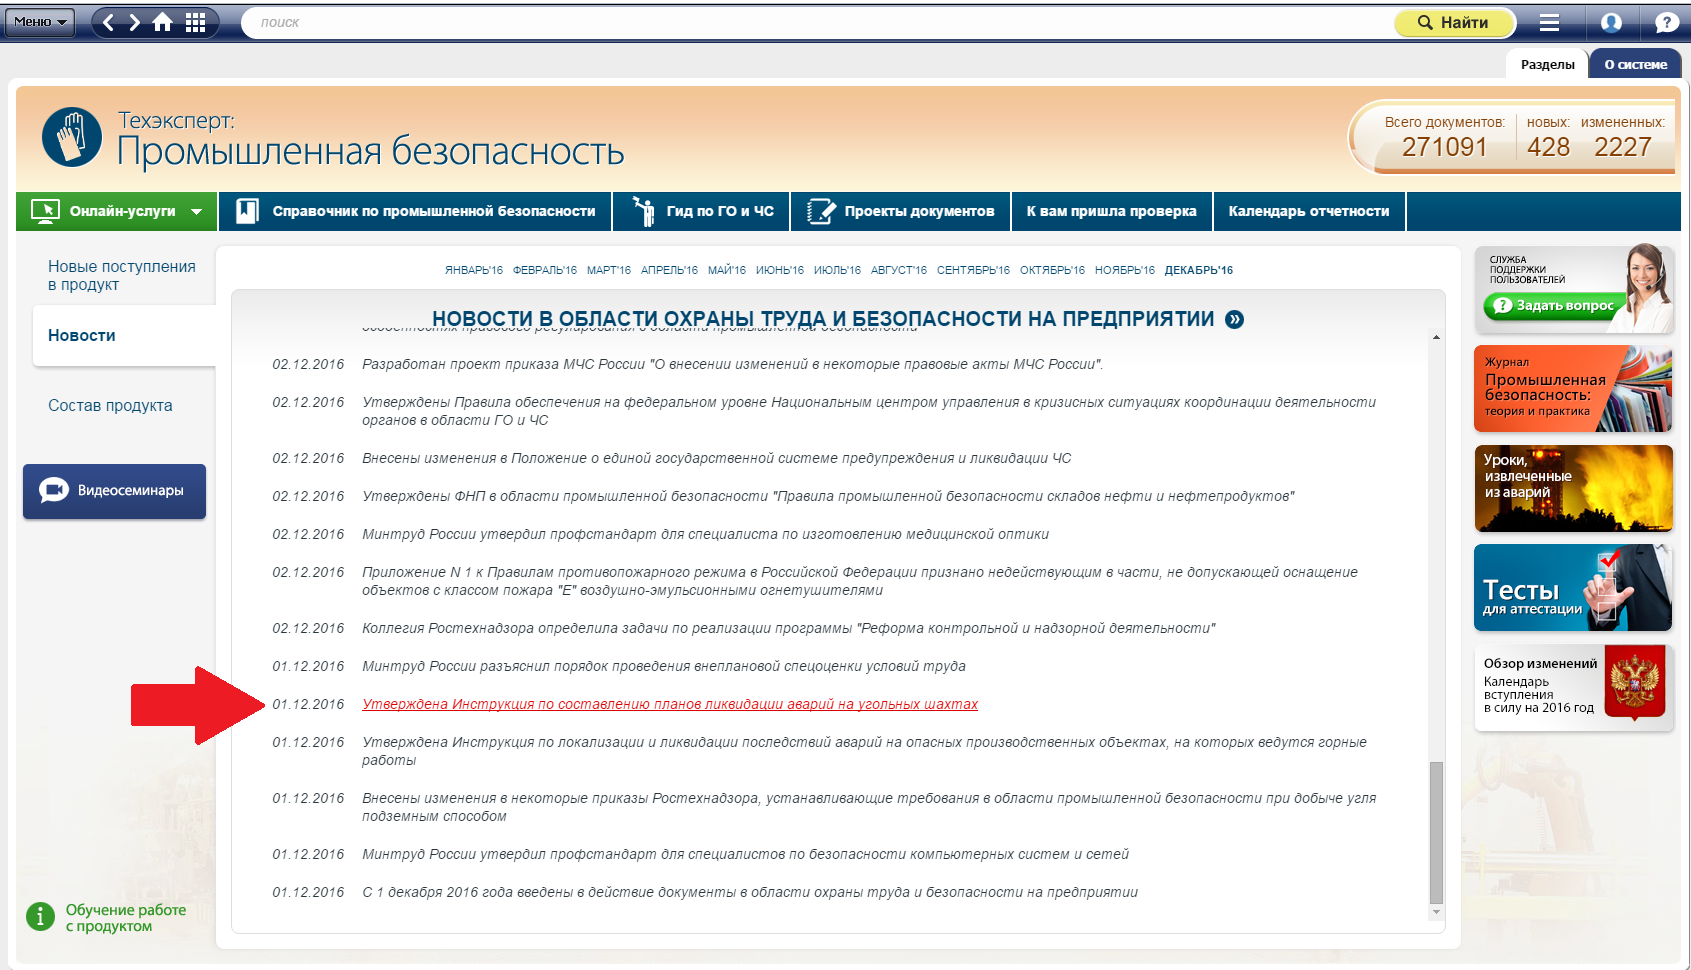Focus the поиск search field
Screen dimensions: 1691x970
(818, 22)
